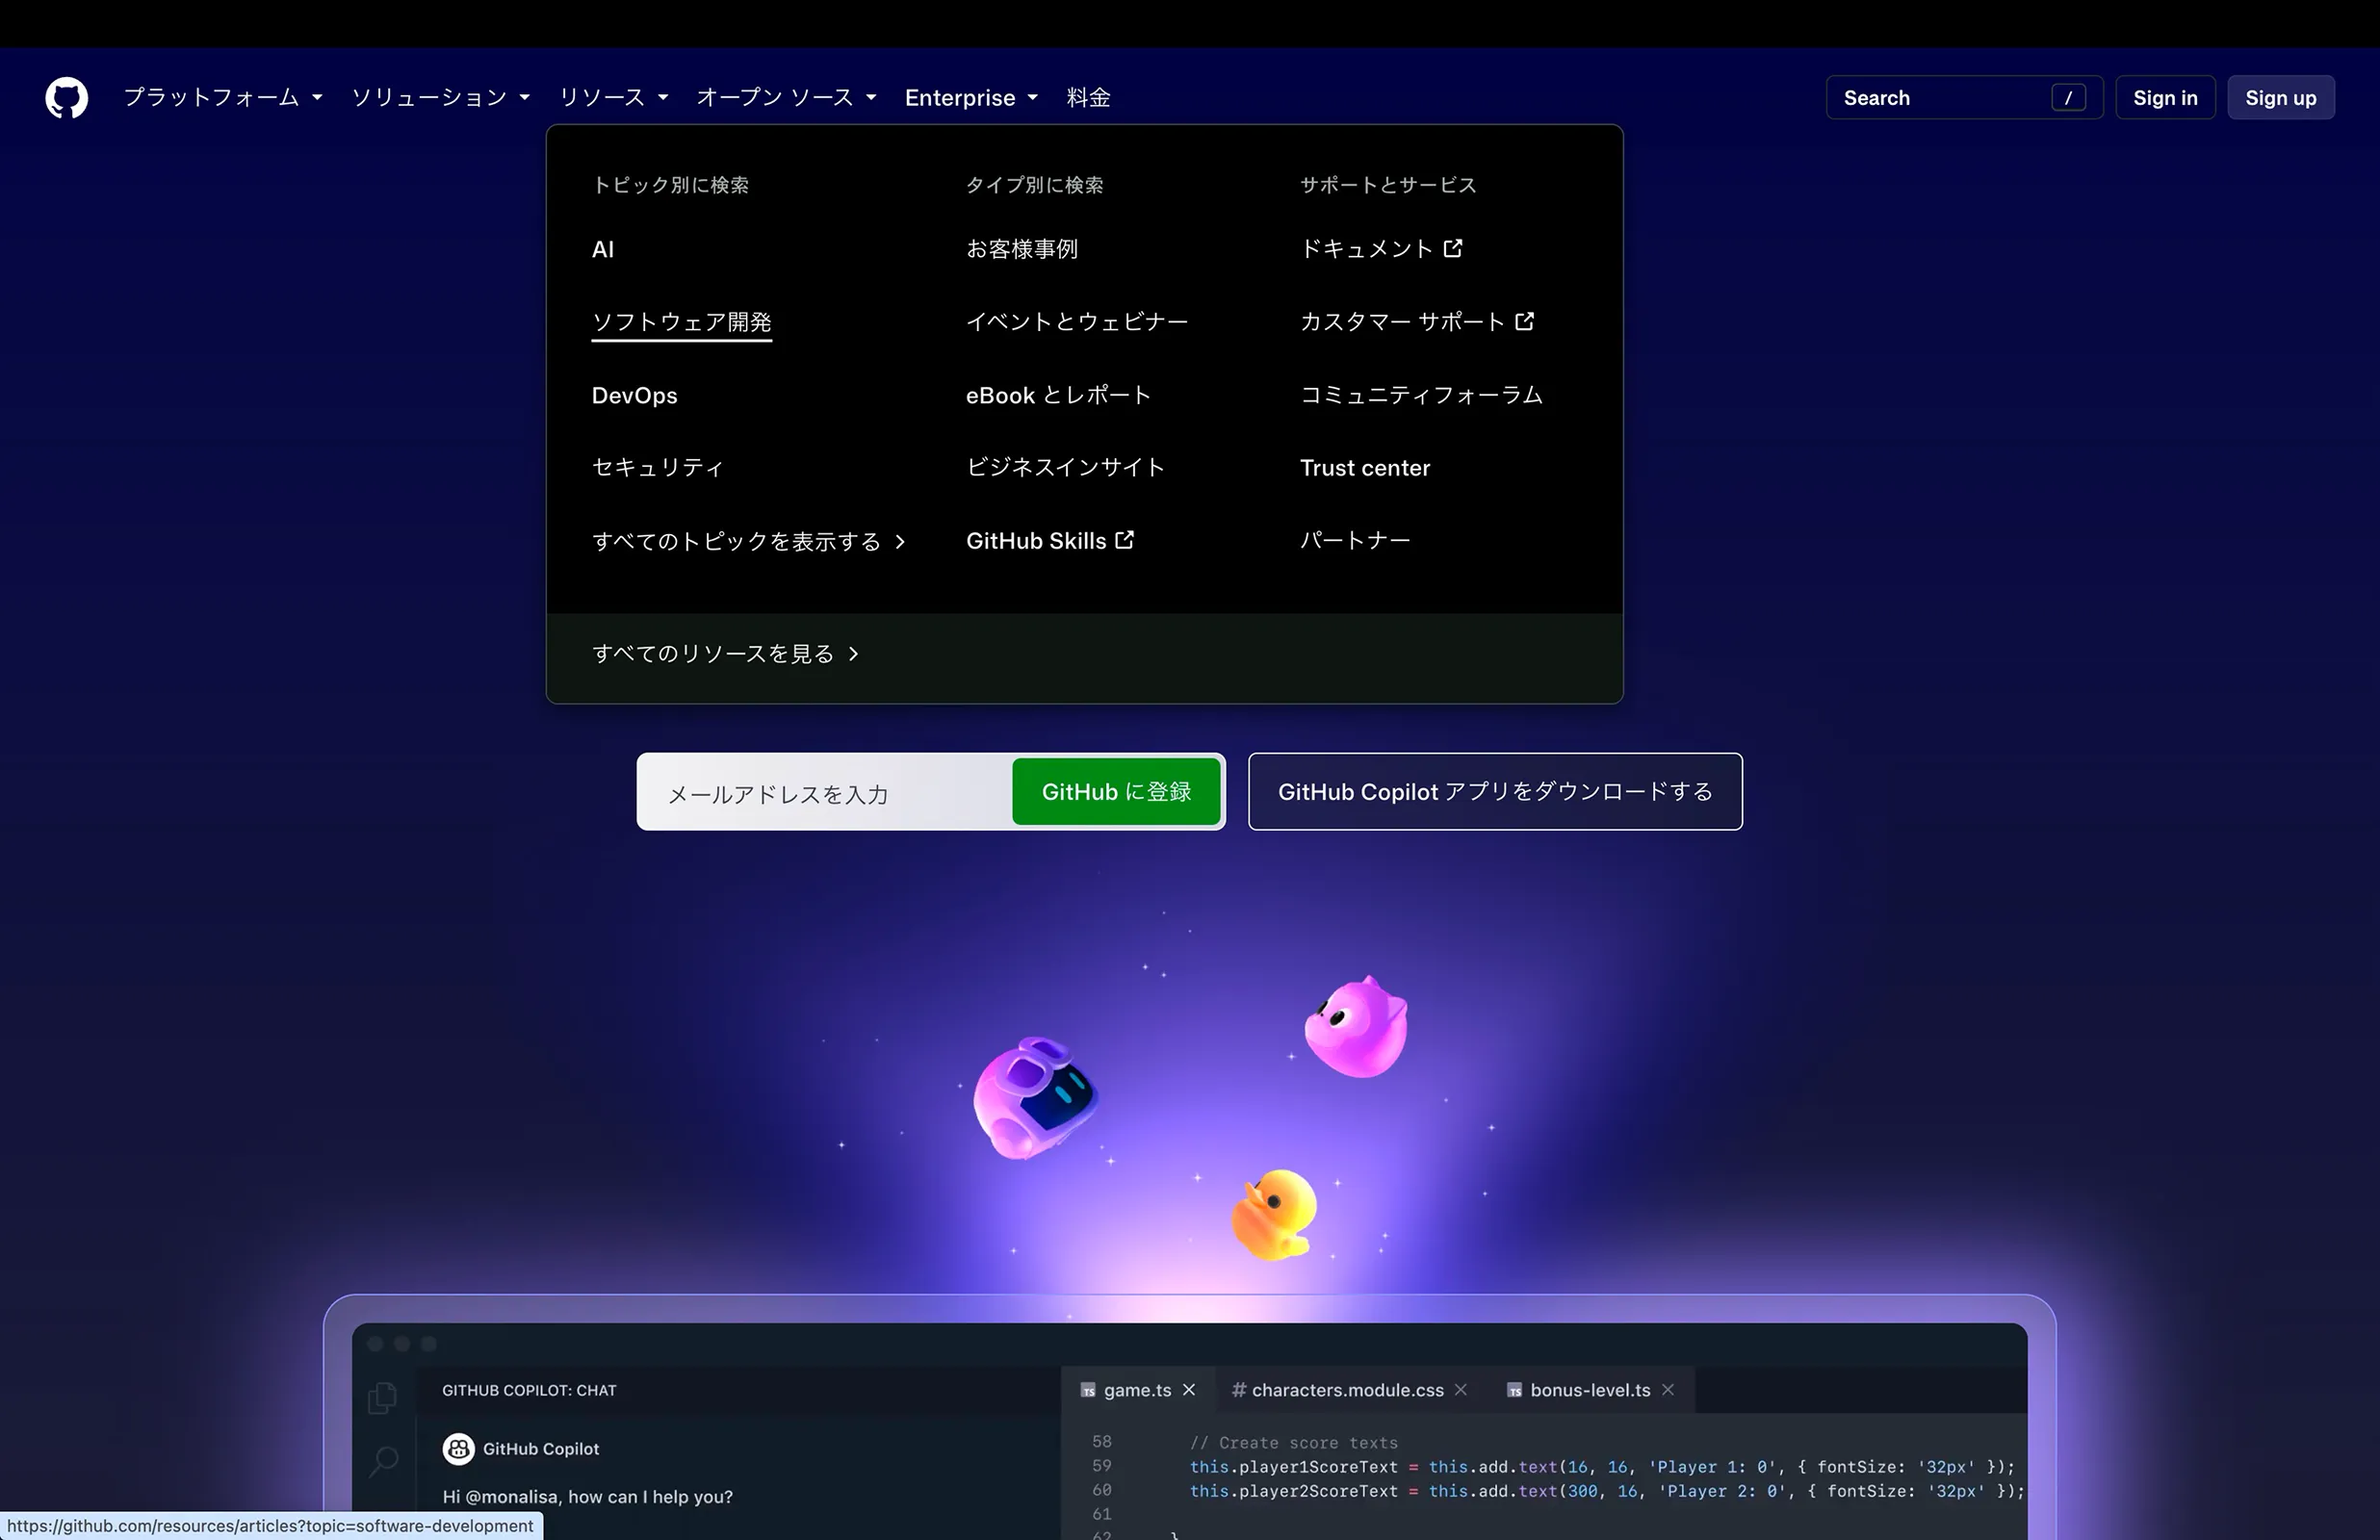Open the プラットフォーム dropdown menu
Screen dimensions: 2380x1540
tap(223, 98)
